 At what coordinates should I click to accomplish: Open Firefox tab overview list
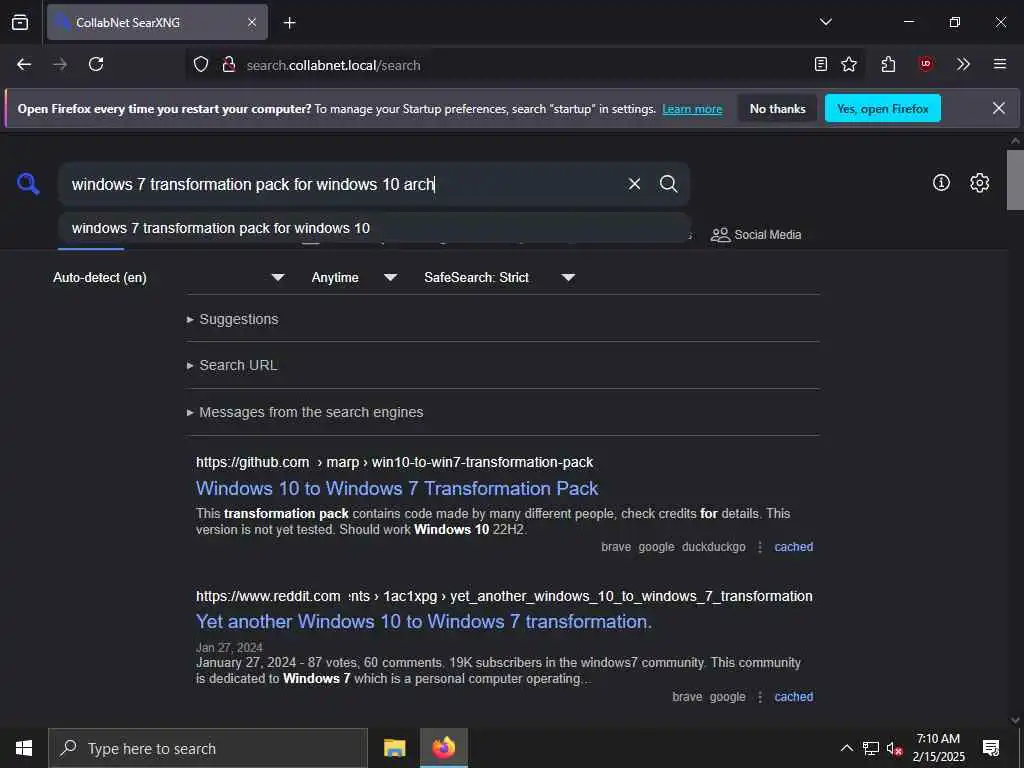point(20,22)
